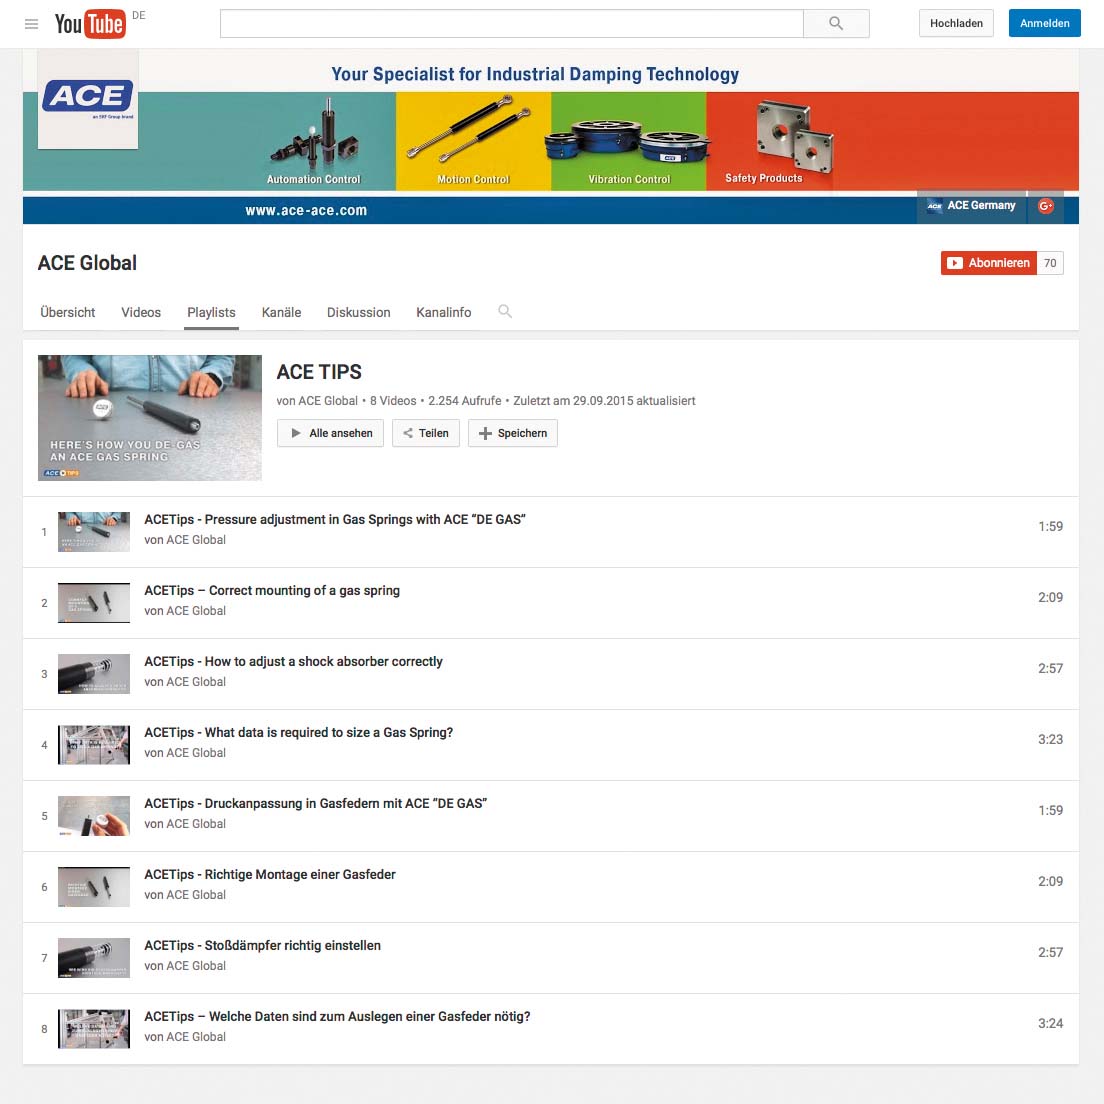Click the Motion Control banner label
Screen dimensions: 1104x1104
point(472,180)
